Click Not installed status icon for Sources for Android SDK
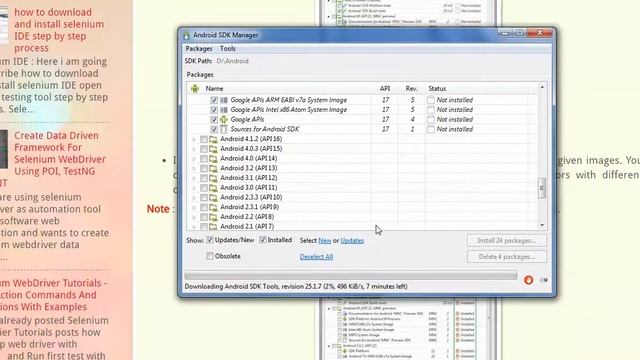Viewport: 640px width, 360px height. click(x=431, y=129)
